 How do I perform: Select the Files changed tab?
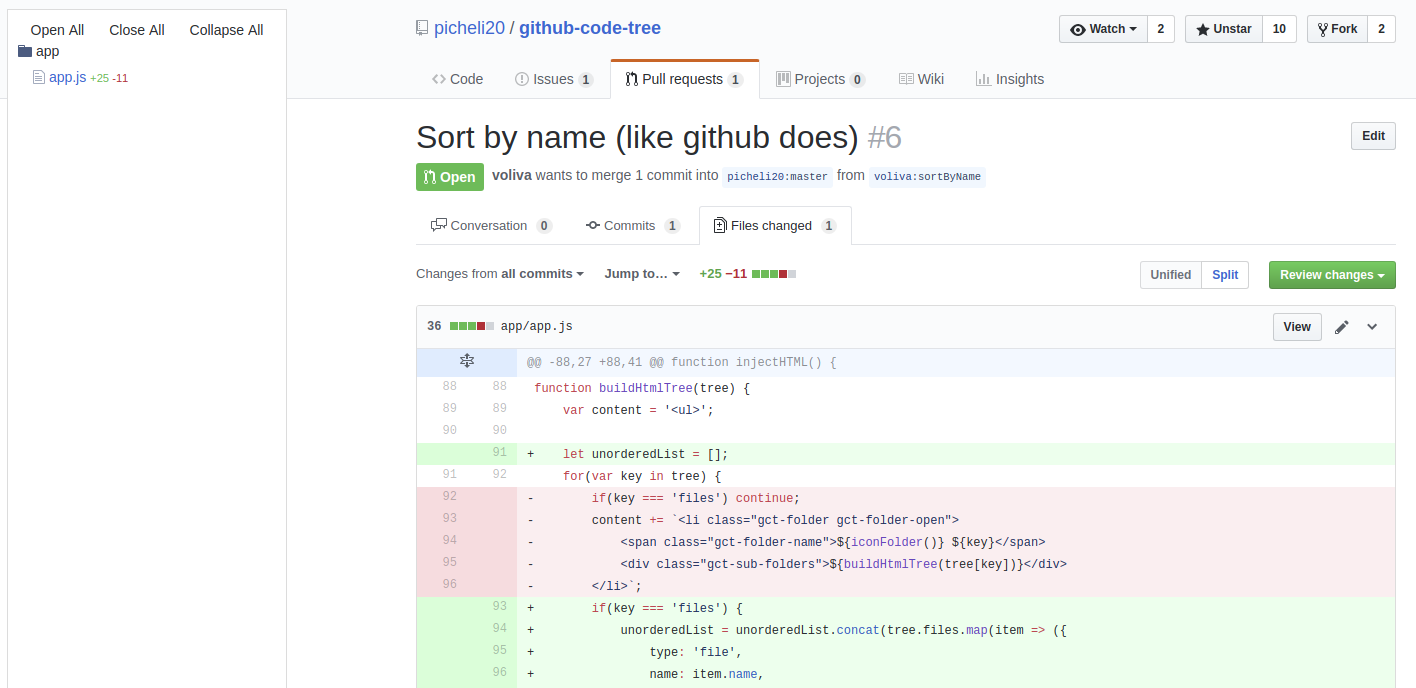click(775, 226)
